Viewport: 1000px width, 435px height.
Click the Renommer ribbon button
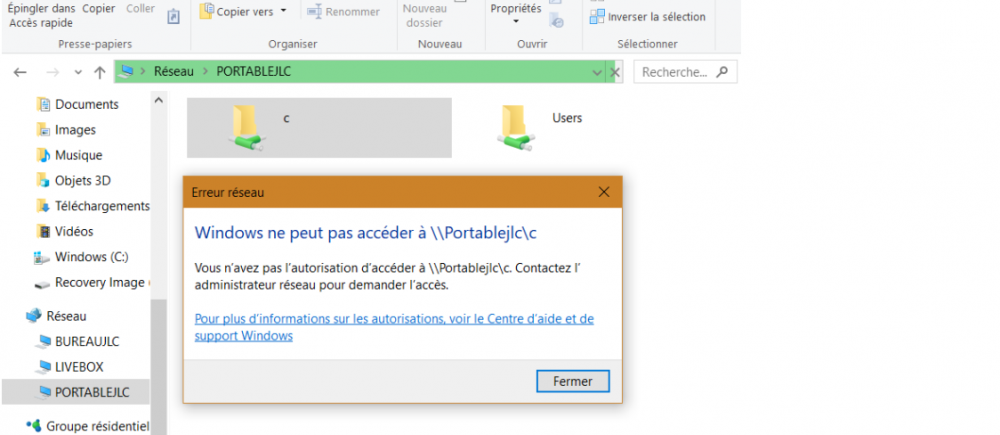click(x=343, y=11)
